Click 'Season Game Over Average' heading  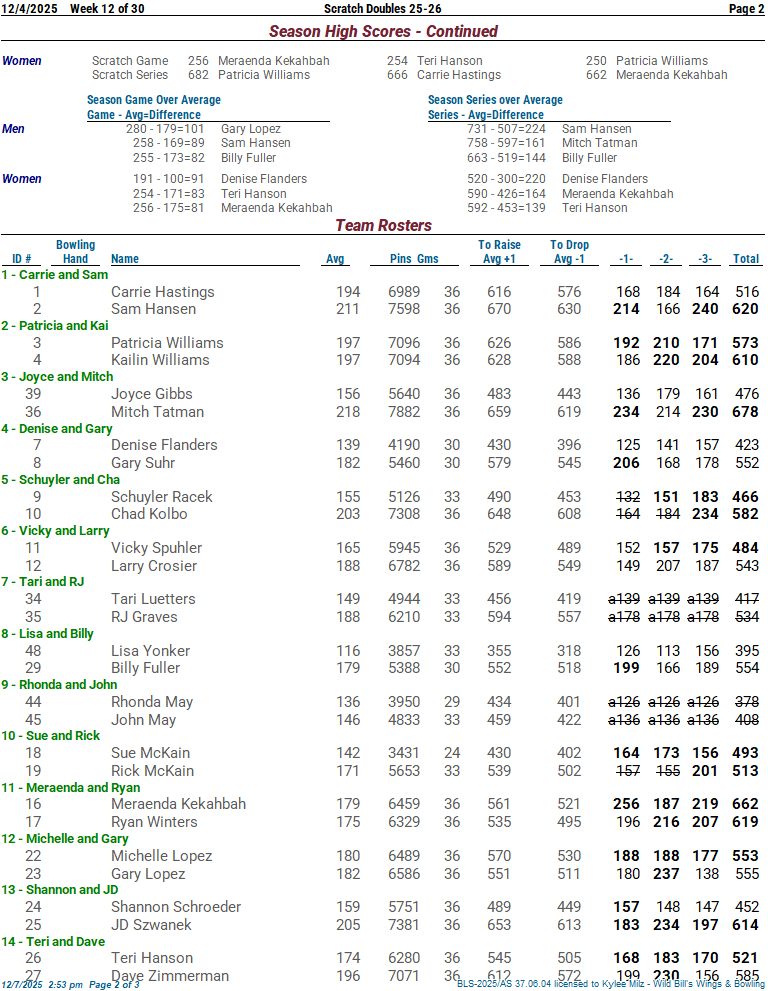point(154,99)
